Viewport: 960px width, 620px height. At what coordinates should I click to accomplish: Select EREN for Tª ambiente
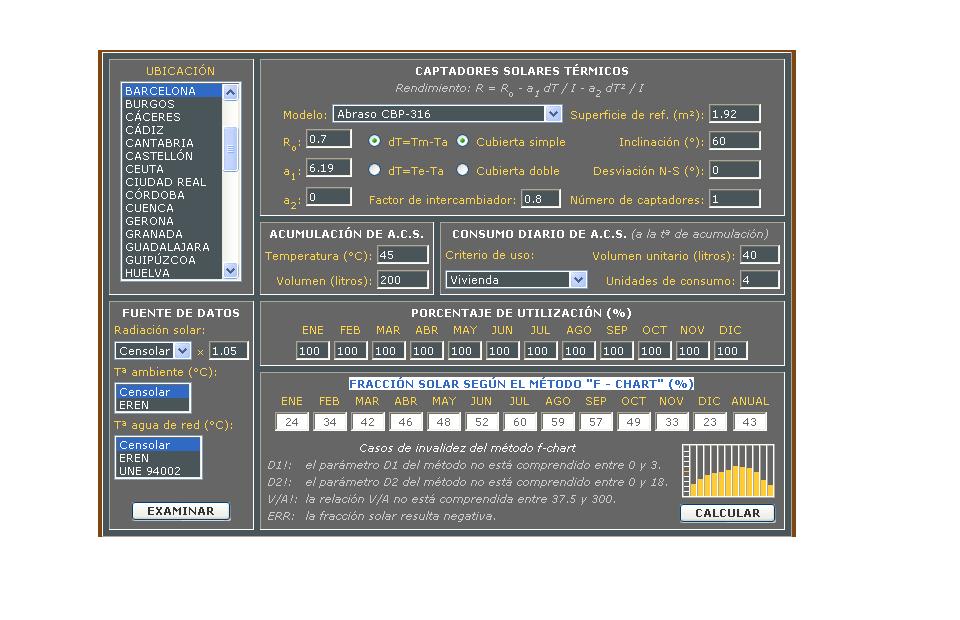(152, 405)
